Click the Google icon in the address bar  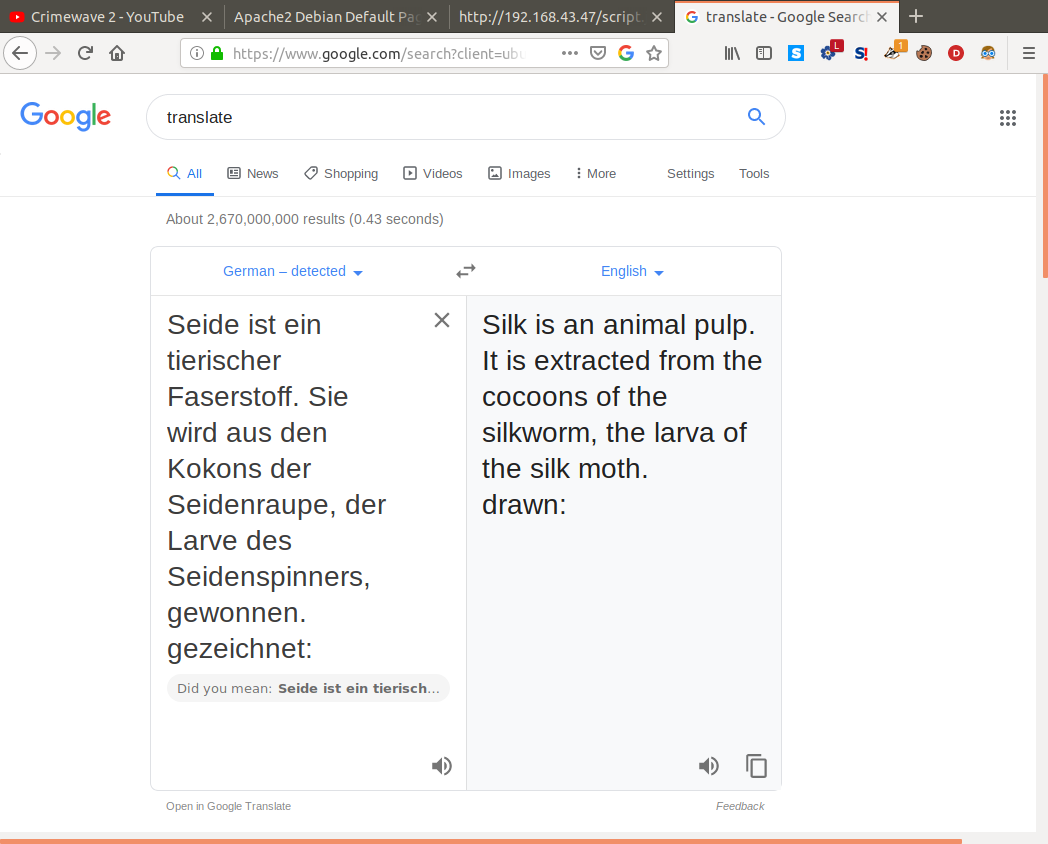pos(626,53)
